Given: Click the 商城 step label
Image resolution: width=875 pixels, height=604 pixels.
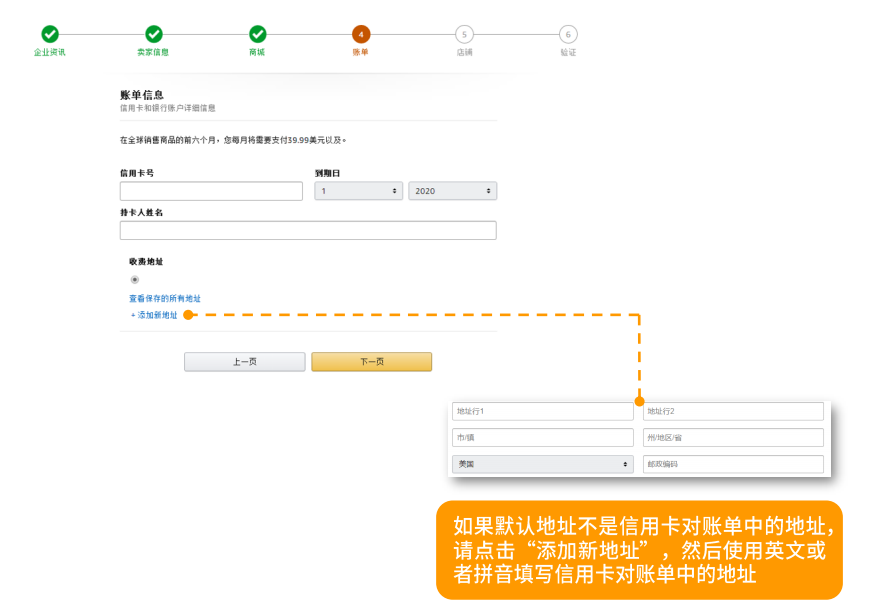Looking at the screenshot, I should [257, 52].
